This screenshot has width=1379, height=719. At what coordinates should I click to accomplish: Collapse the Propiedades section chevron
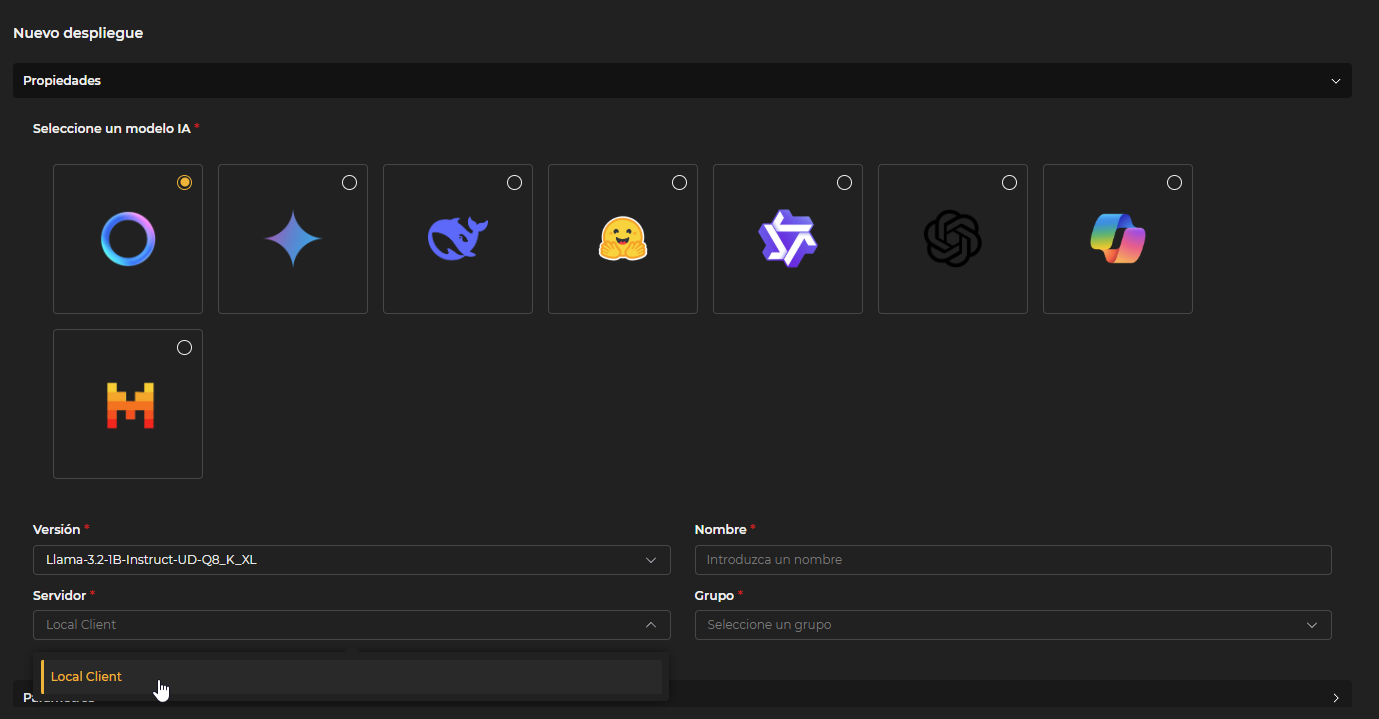click(x=1336, y=81)
